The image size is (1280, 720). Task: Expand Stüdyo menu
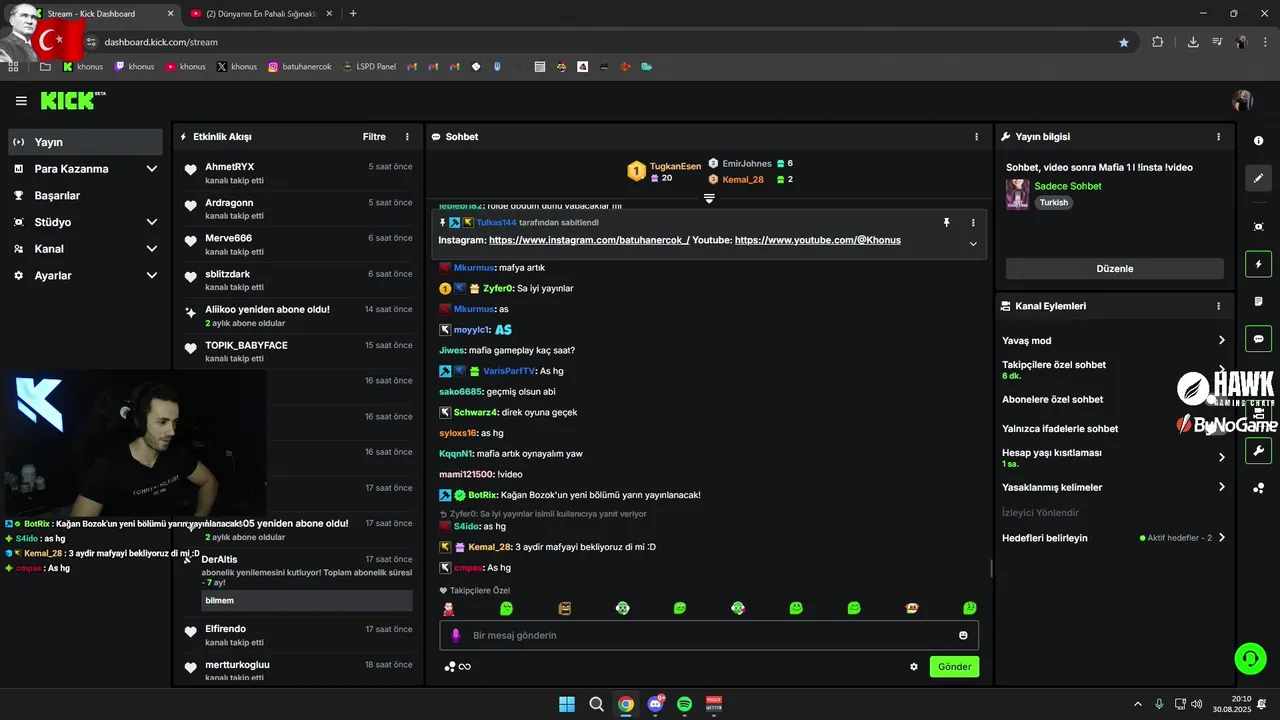(152, 222)
